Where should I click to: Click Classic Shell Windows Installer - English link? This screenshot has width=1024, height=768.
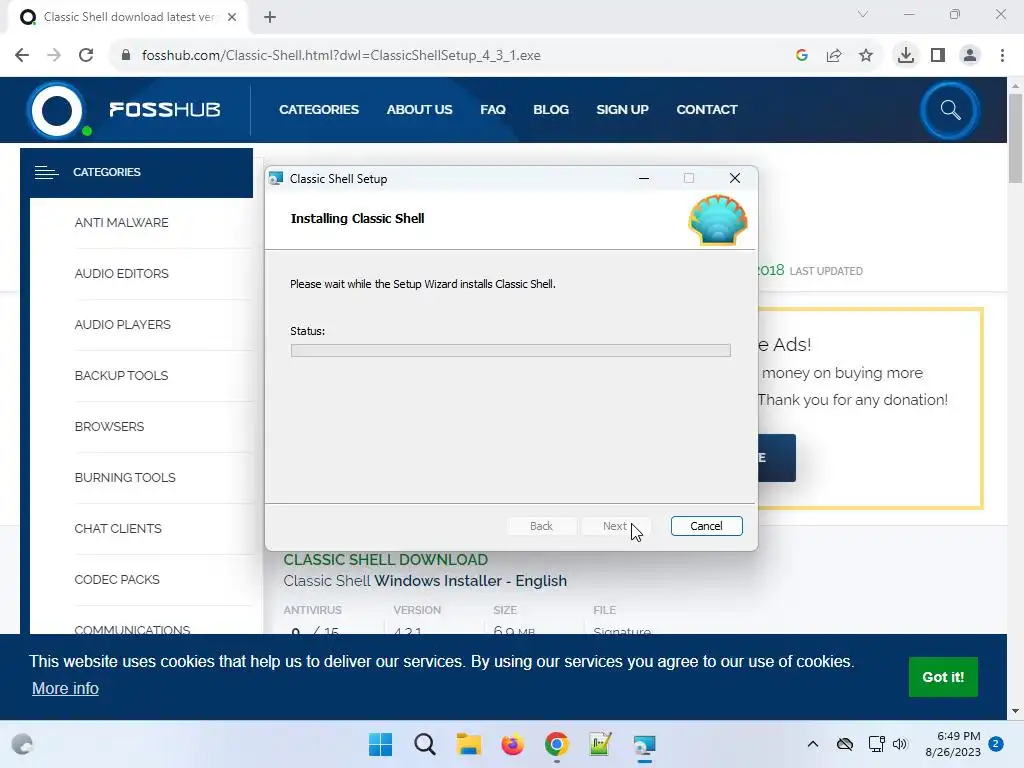coord(425,581)
